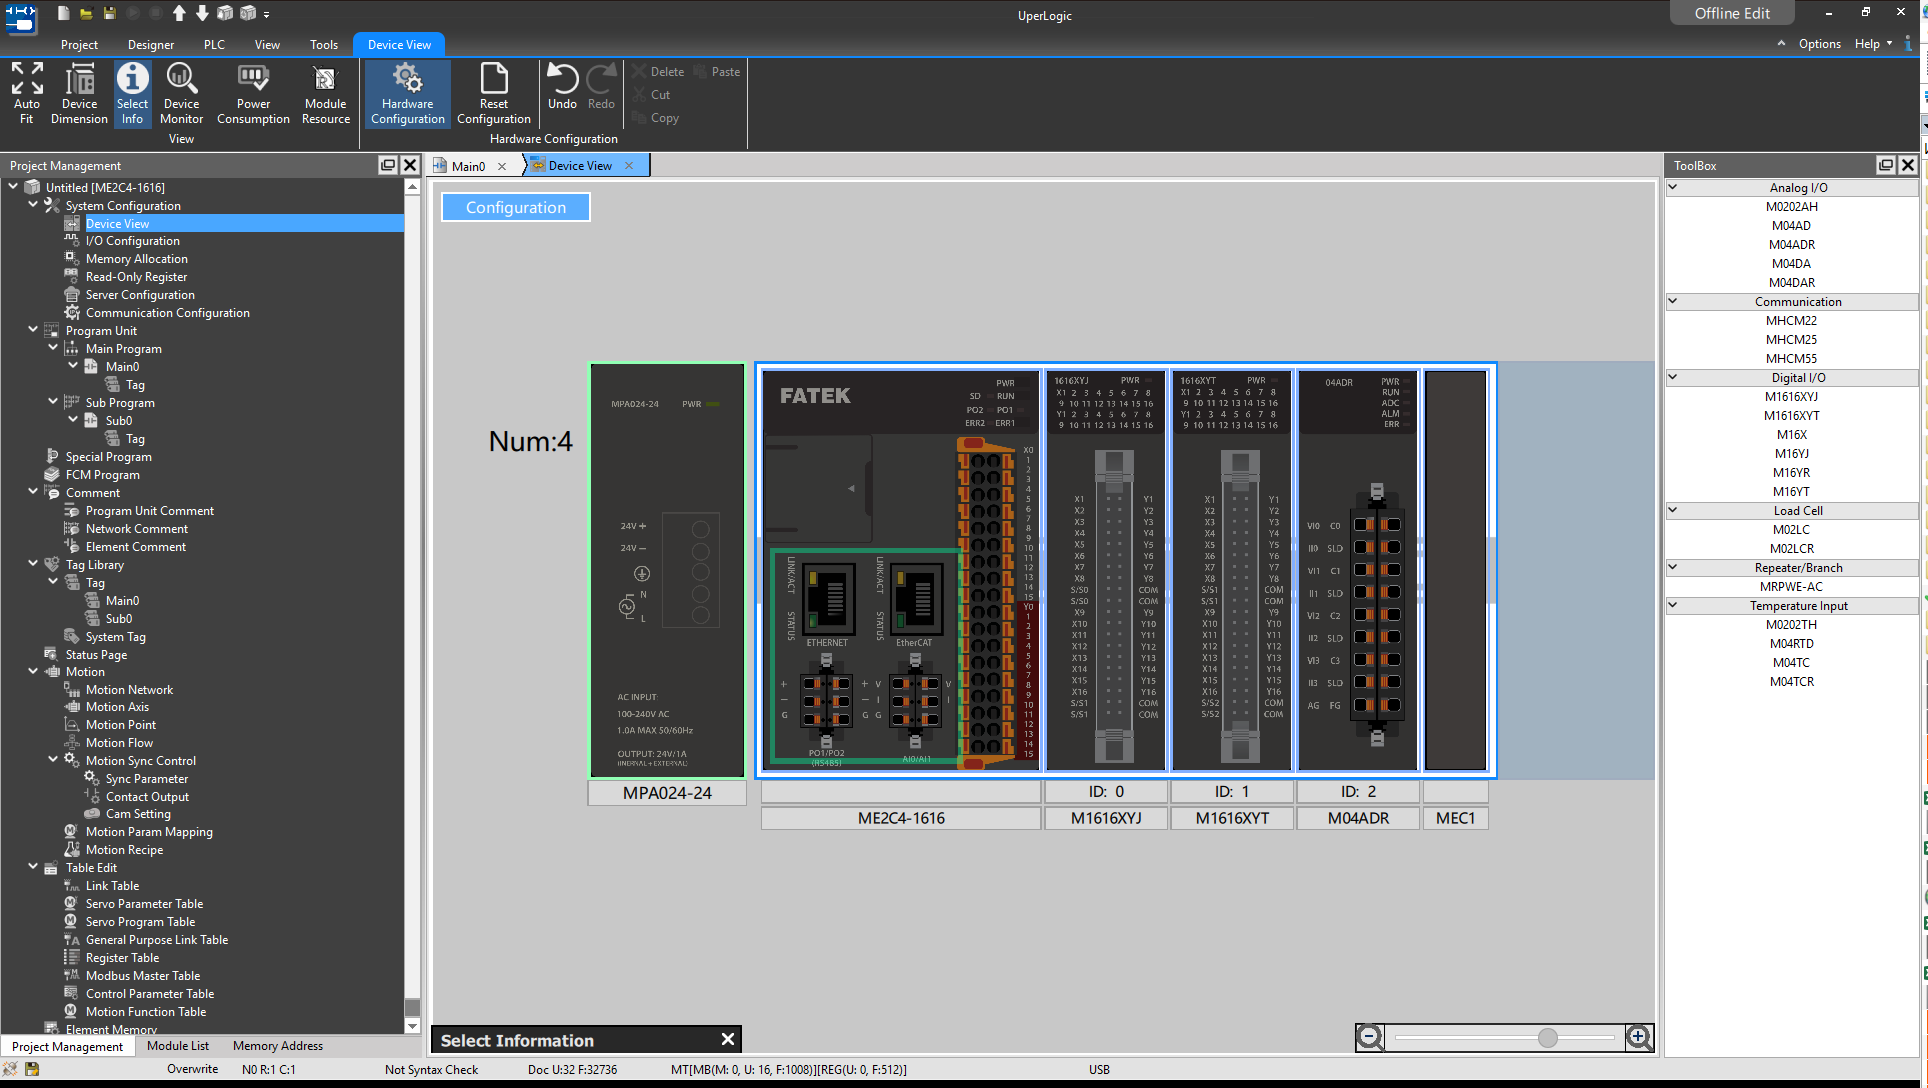Collapse the Digital I/O category in ToolBox

tap(1673, 377)
